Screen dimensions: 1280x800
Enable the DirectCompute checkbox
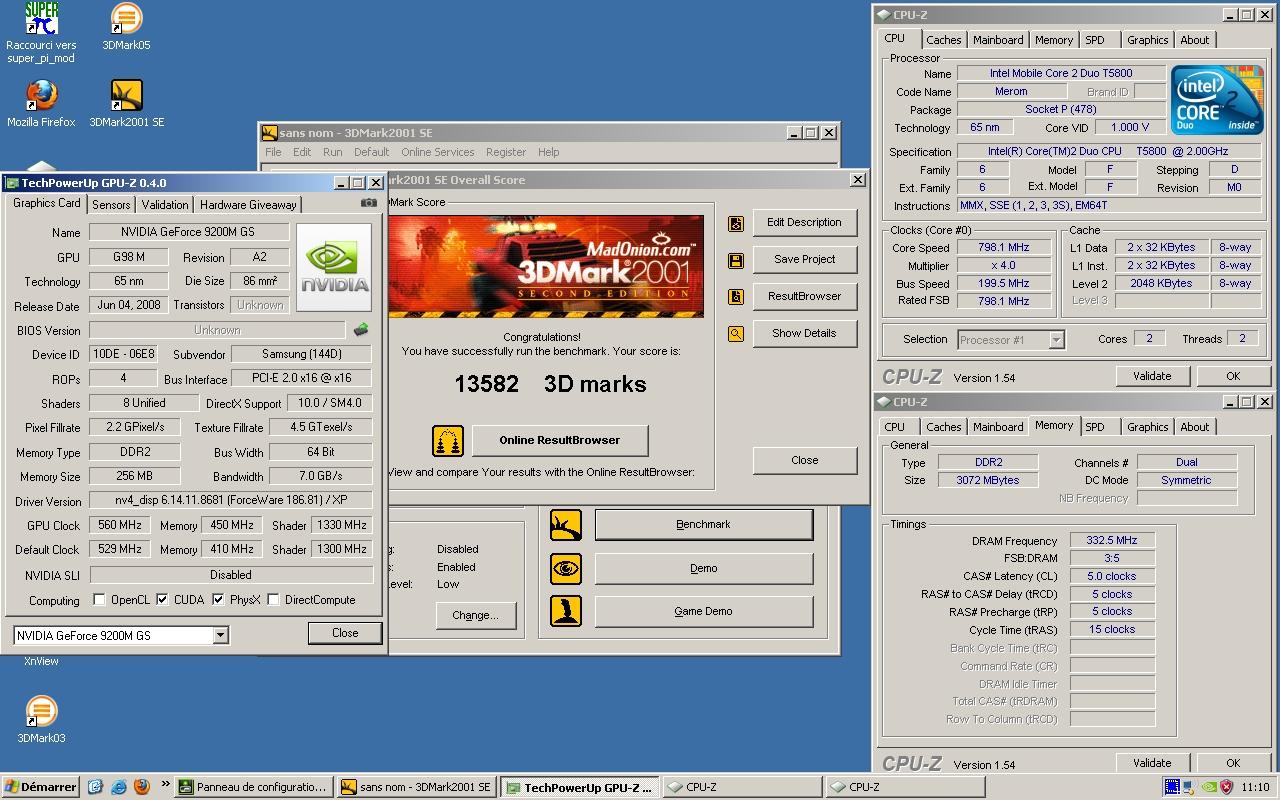click(x=273, y=600)
